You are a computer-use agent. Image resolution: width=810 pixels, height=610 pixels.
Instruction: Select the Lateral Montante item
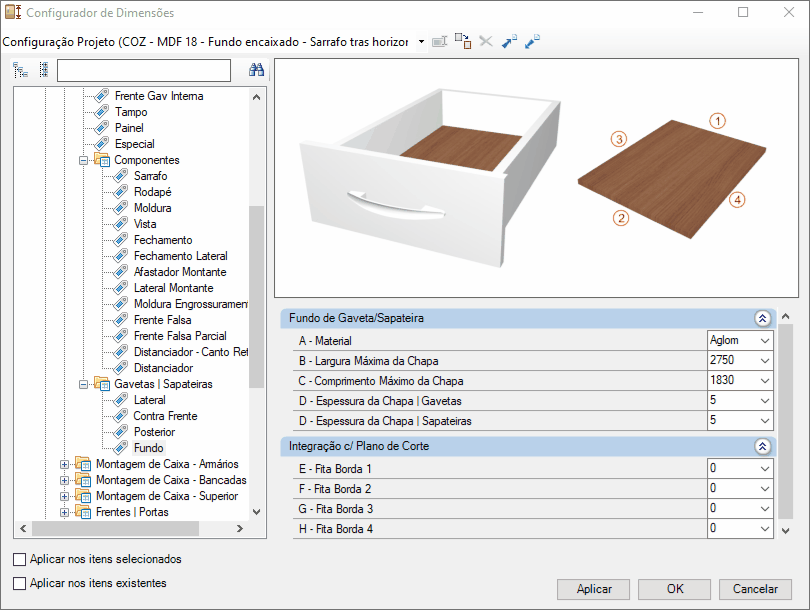click(173, 288)
